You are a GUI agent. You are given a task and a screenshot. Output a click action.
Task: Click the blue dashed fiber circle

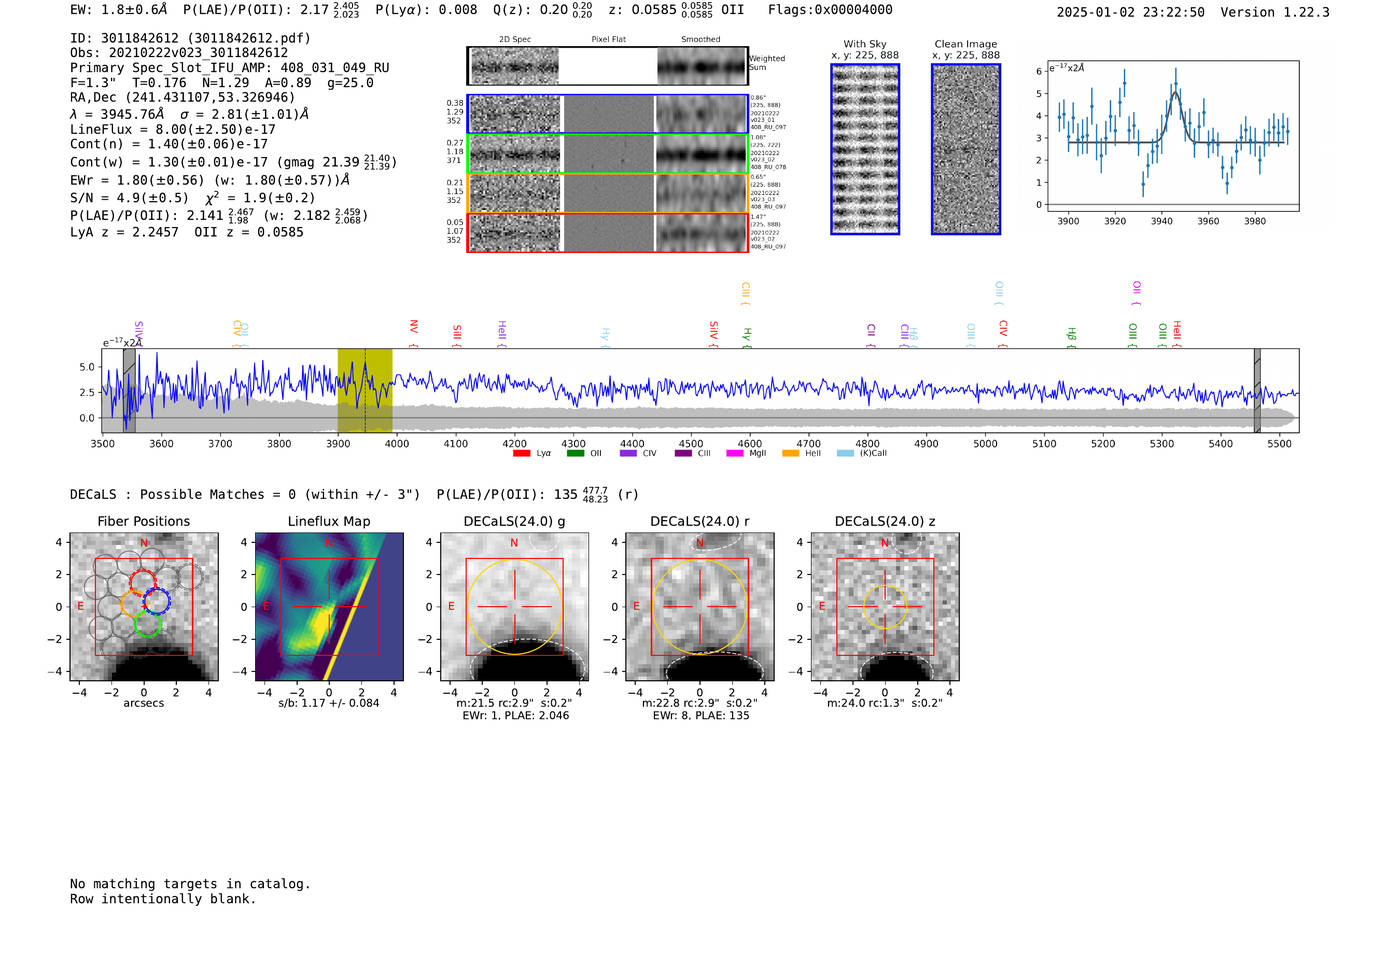click(156, 601)
